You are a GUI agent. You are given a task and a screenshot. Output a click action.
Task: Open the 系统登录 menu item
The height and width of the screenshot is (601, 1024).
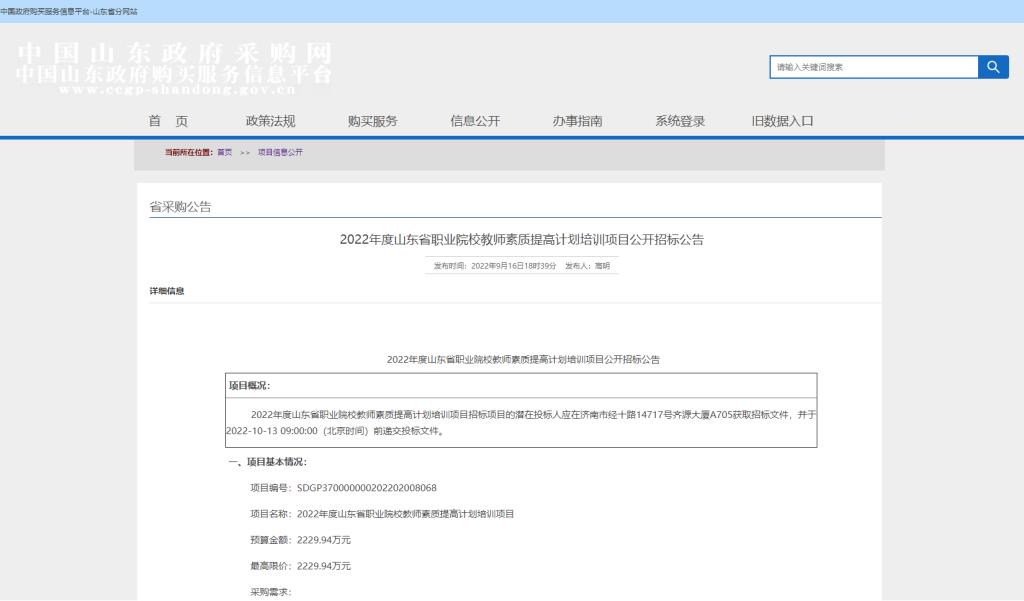click(680, 121)
